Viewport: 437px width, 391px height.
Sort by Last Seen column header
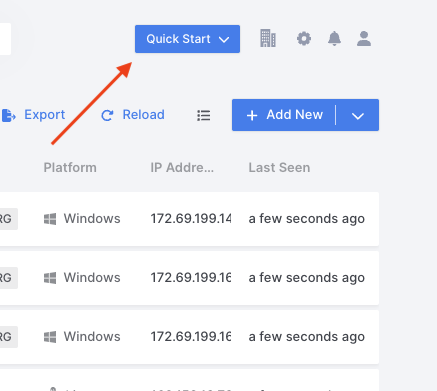pyautogui.click(x=279, y=168)
